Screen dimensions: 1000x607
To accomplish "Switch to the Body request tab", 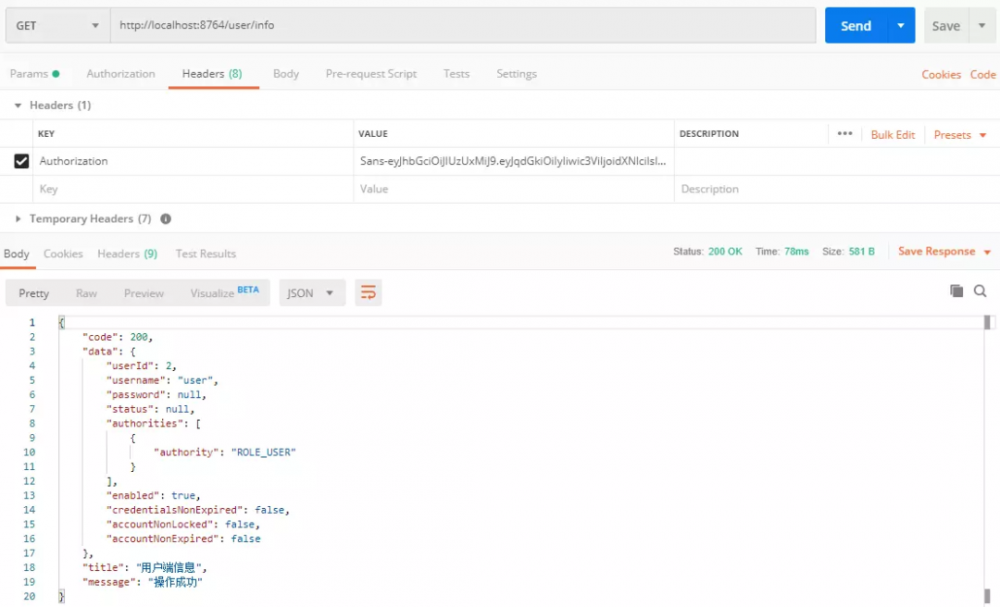I will (286, 73).
